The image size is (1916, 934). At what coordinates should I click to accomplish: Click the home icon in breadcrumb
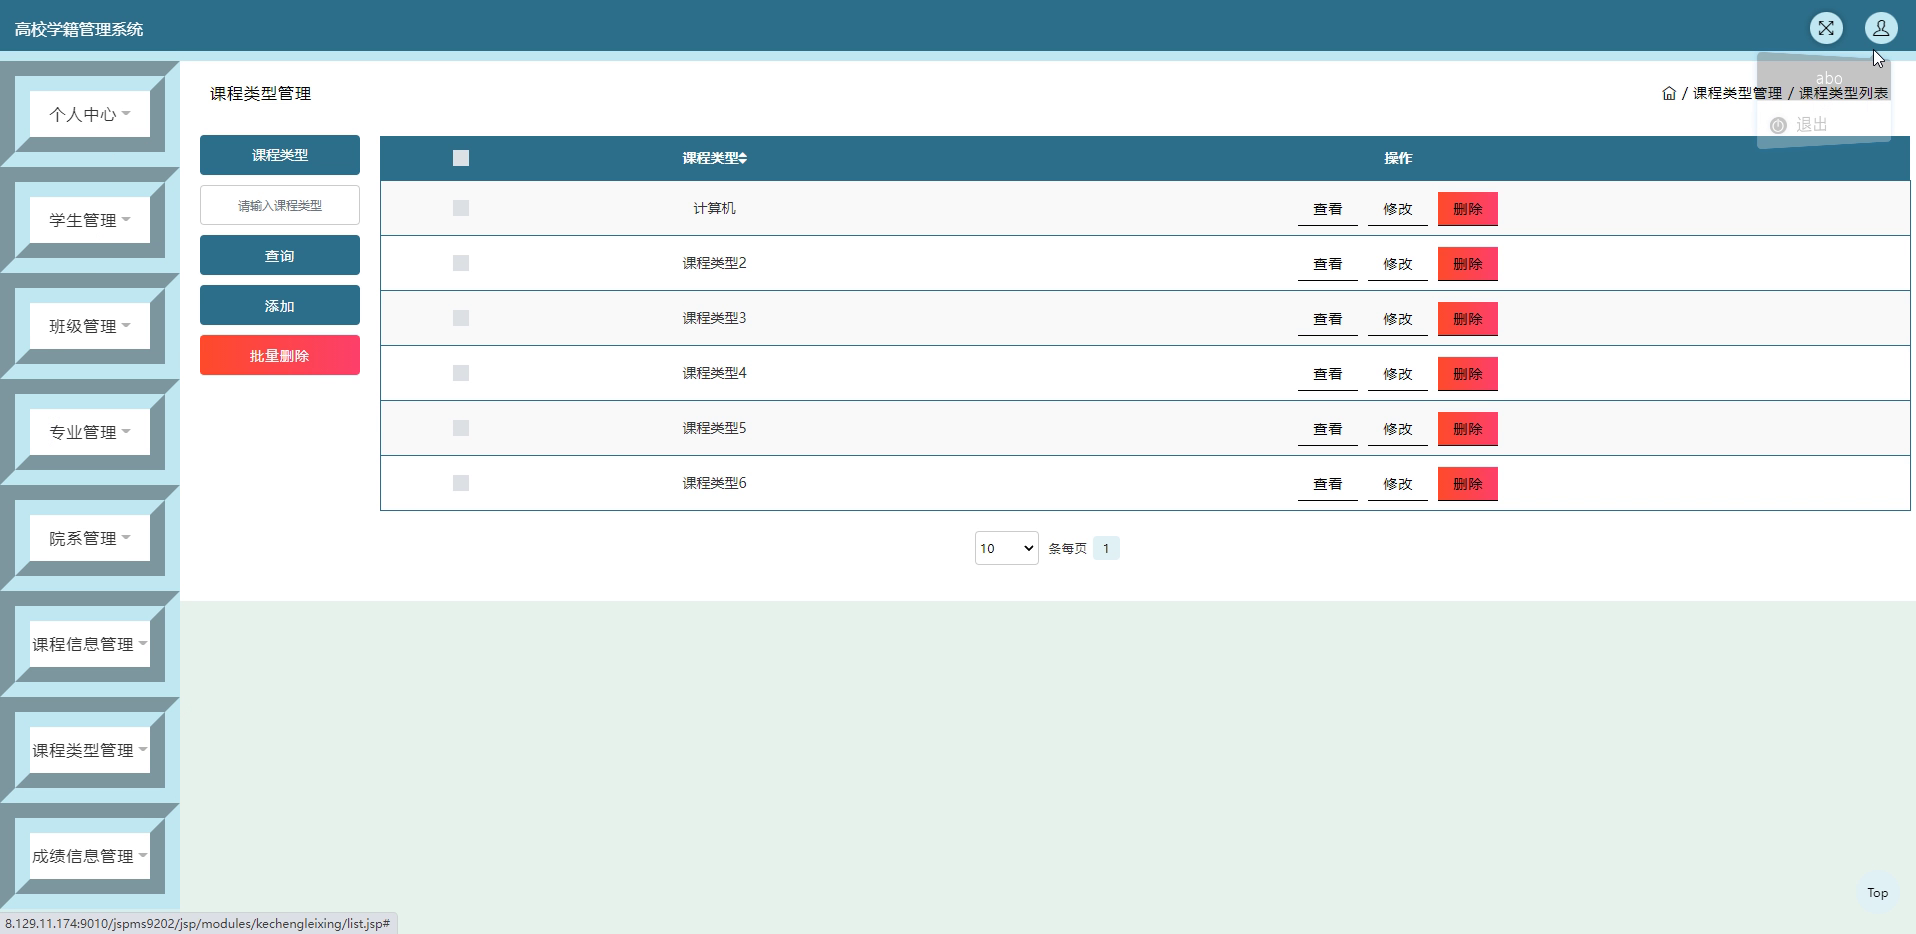click(1669, 93)
